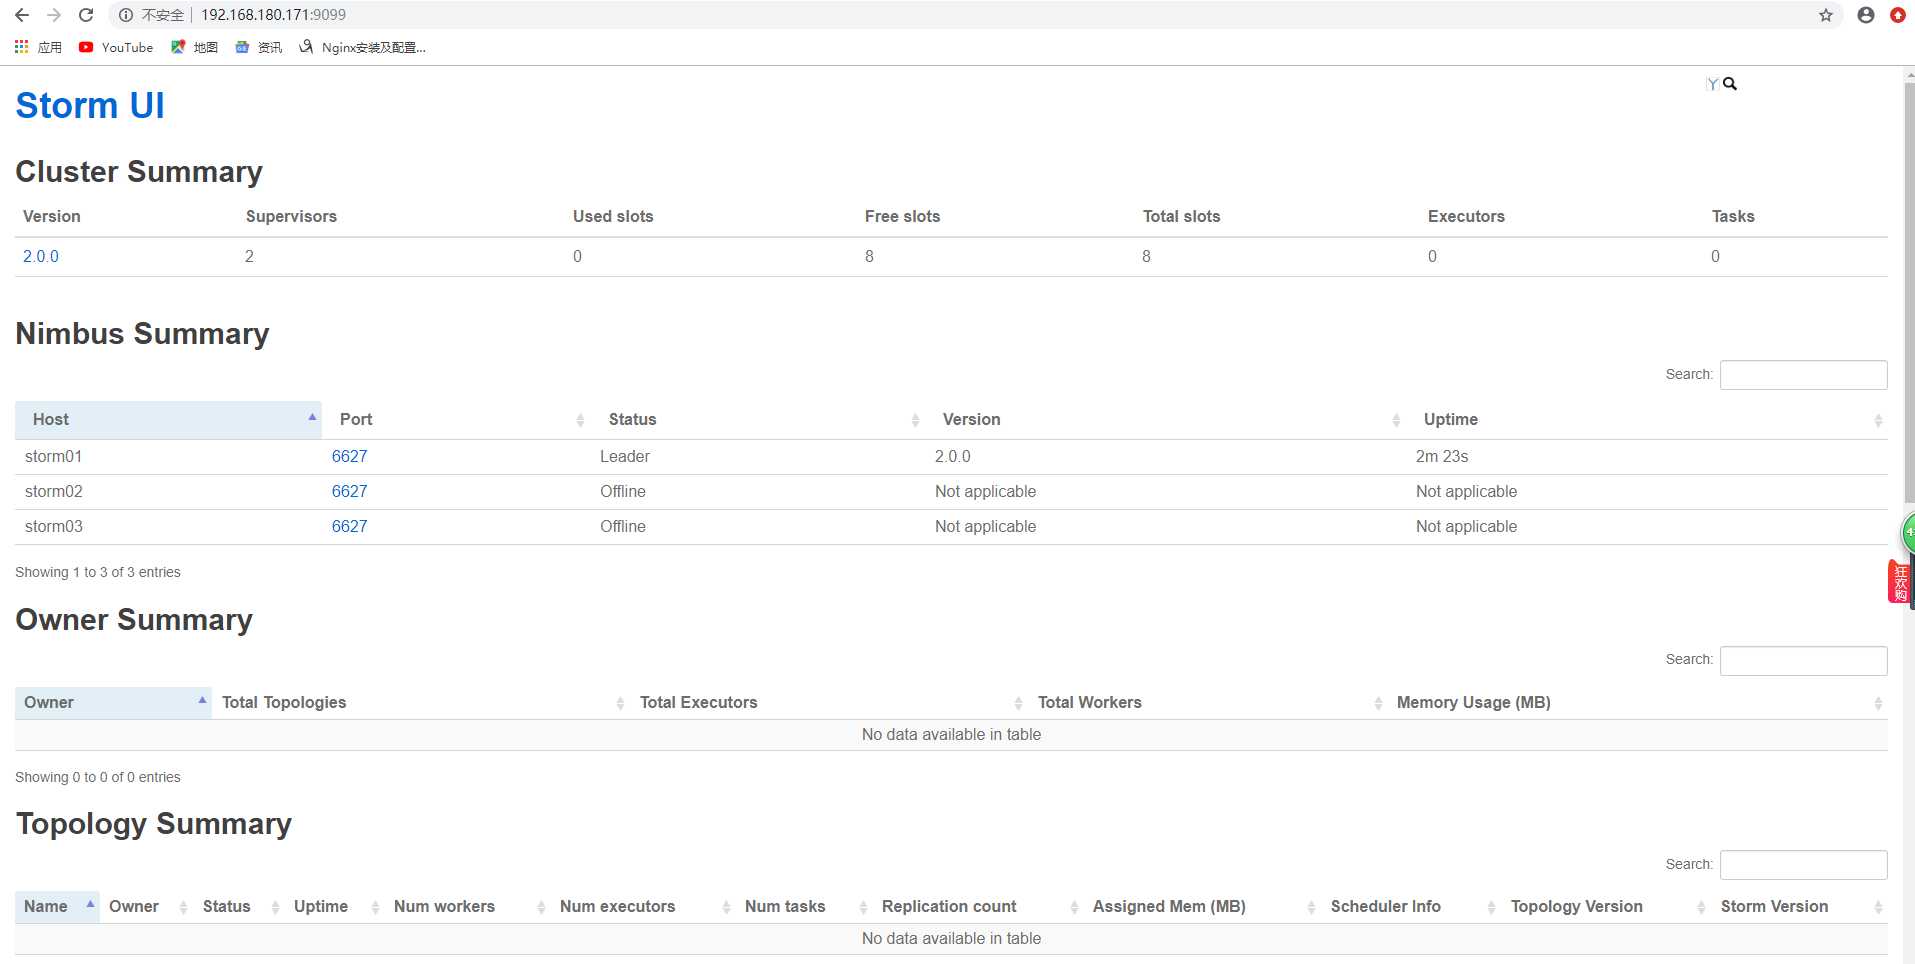Click the green floating plus widget
The width and height of the screenshot is (1915, 964).
tap(1908, 533)
